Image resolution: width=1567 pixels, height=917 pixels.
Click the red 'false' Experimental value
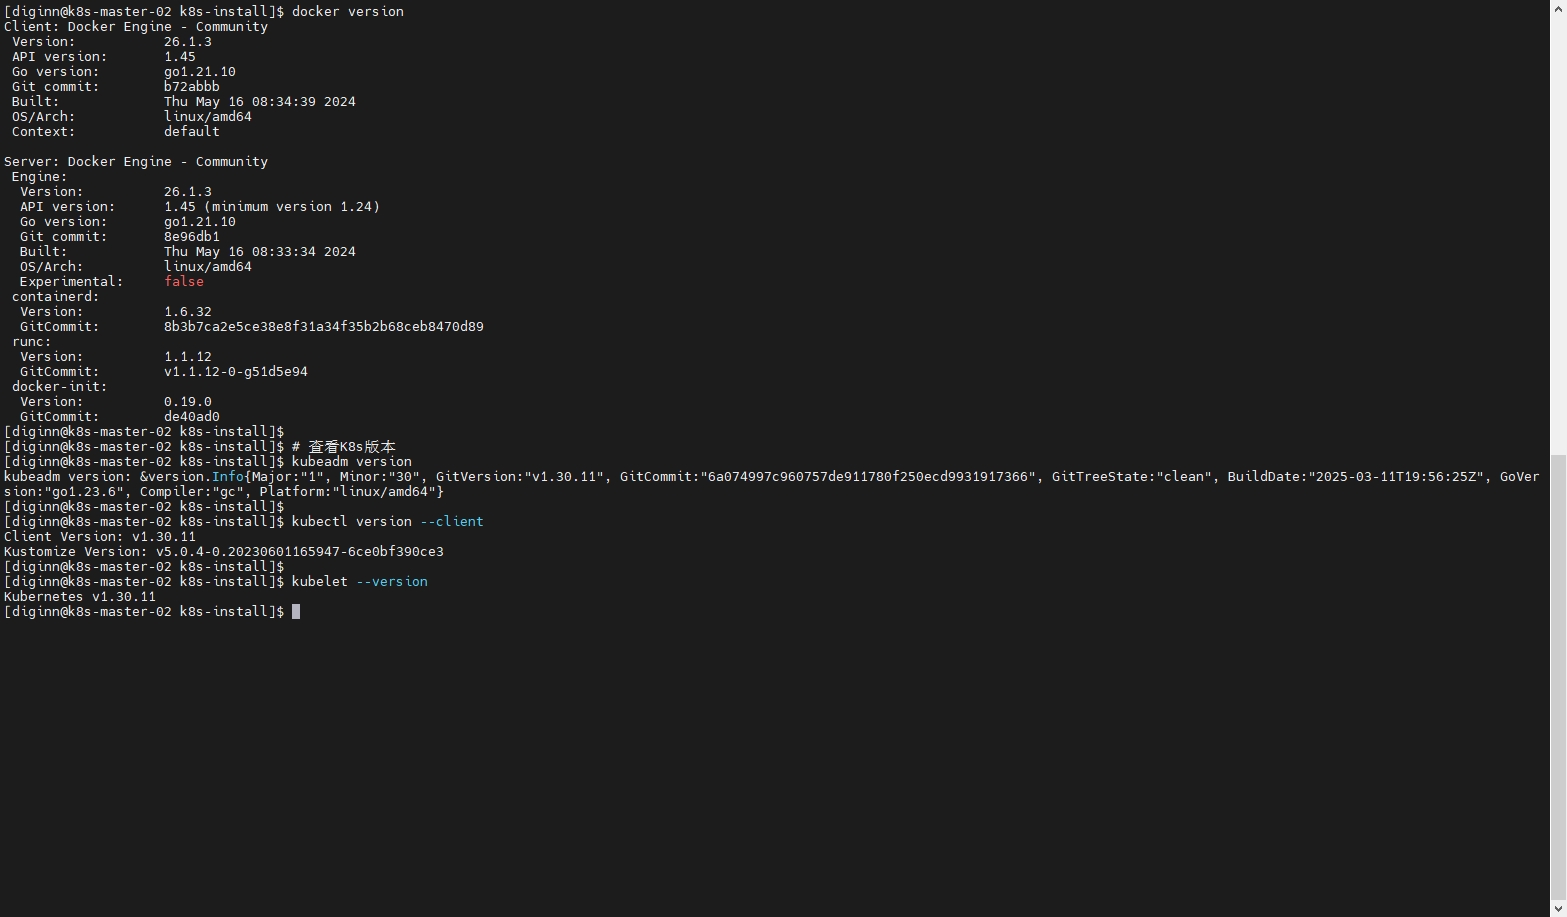pos(184,282)
